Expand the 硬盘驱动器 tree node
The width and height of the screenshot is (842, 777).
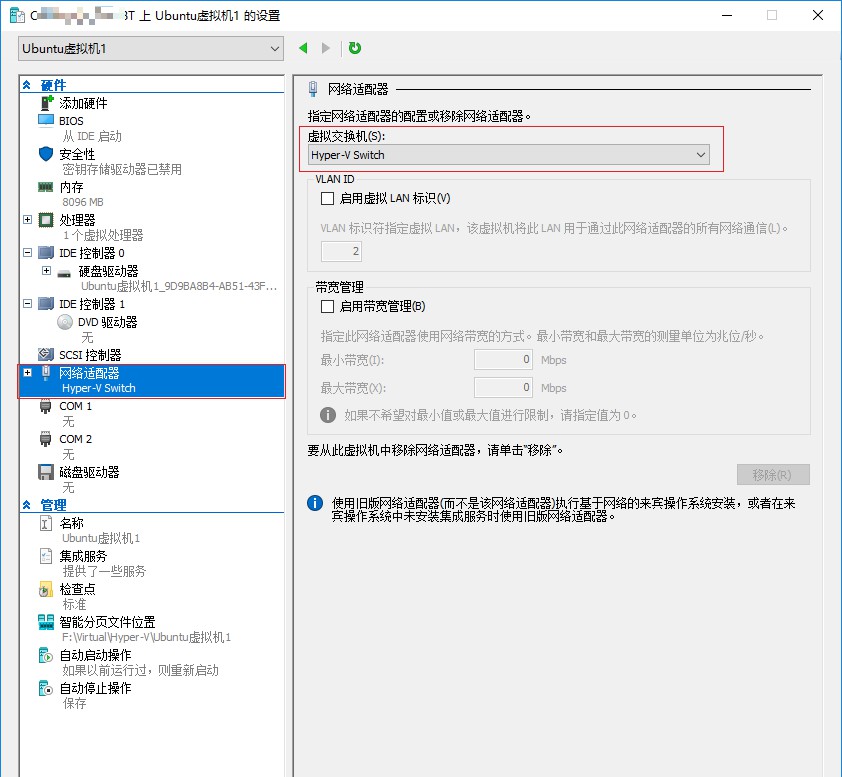pos(47,271)
